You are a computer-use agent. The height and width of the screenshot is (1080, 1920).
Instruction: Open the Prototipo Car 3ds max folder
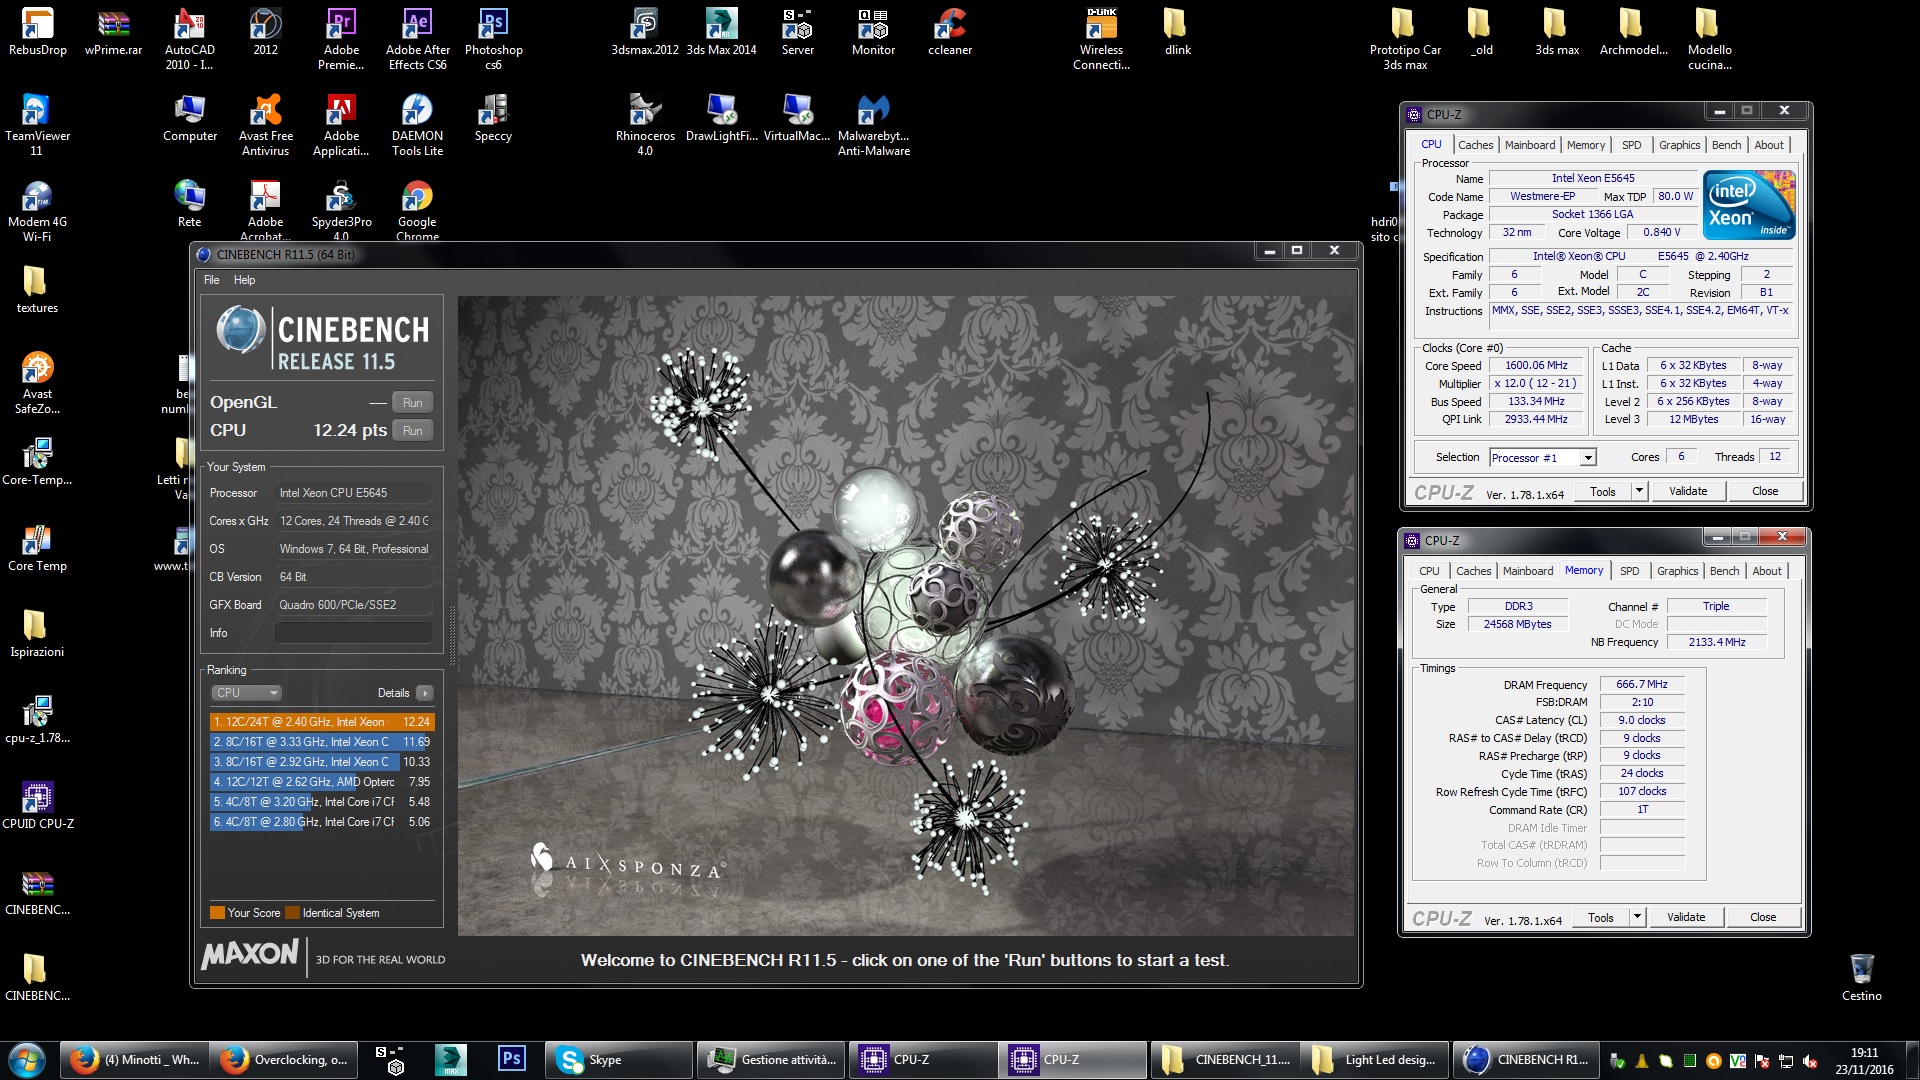coord(1405,39)
